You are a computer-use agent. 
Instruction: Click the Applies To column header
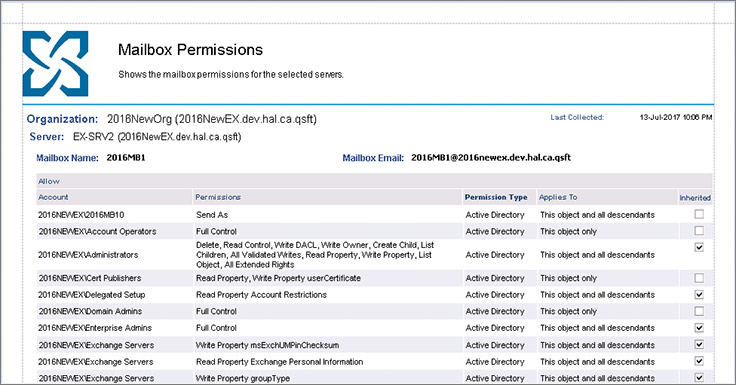pos(558,197)
